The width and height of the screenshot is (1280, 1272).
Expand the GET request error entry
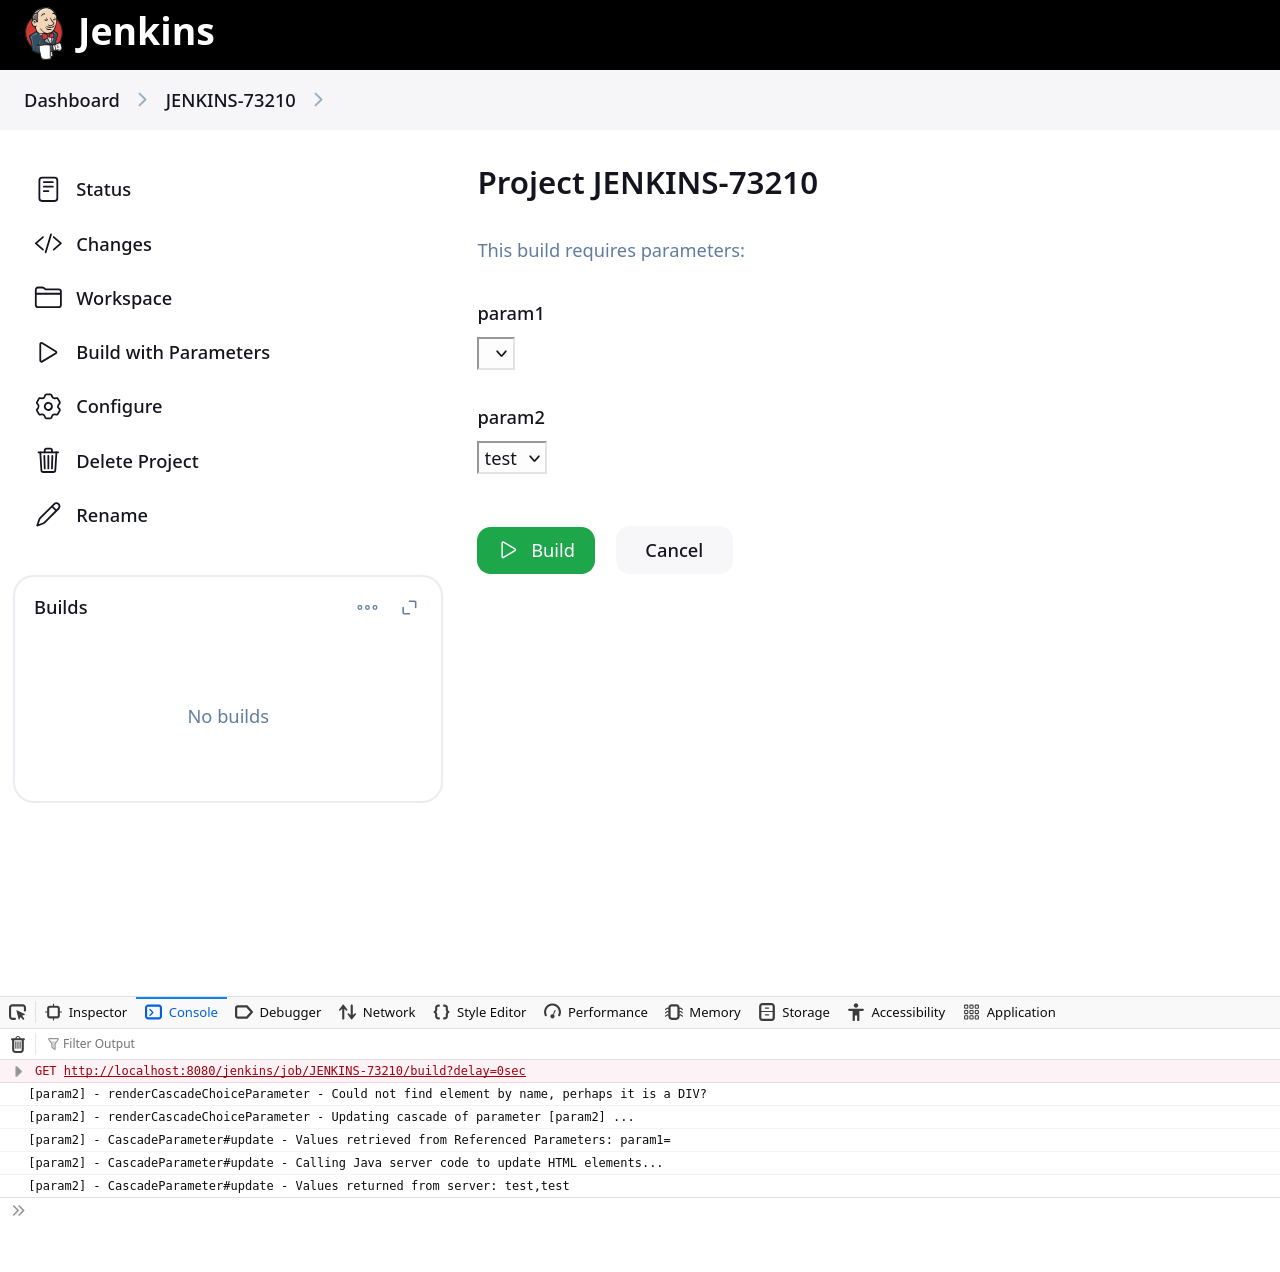18,1071
